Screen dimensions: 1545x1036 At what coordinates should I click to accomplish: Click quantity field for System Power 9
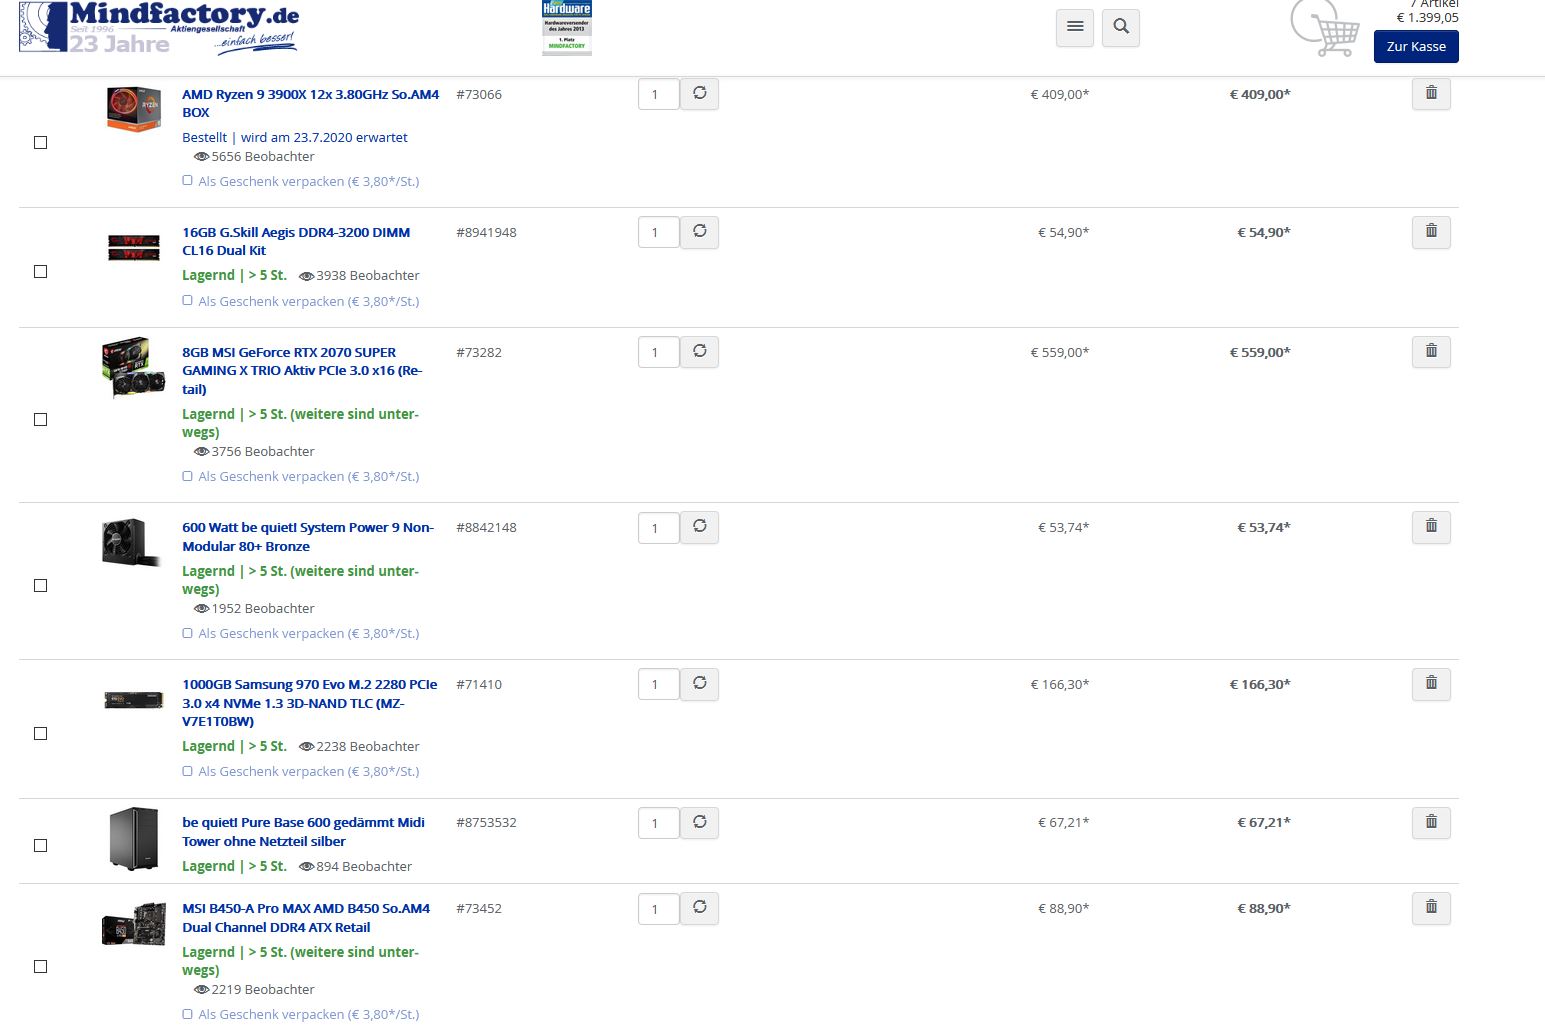pyautogui.click(x=659, y=527)
